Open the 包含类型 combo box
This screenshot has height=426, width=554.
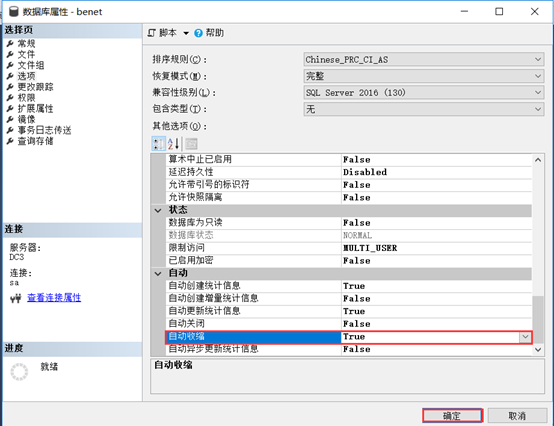pyautogui.click(x=424, y=109)
